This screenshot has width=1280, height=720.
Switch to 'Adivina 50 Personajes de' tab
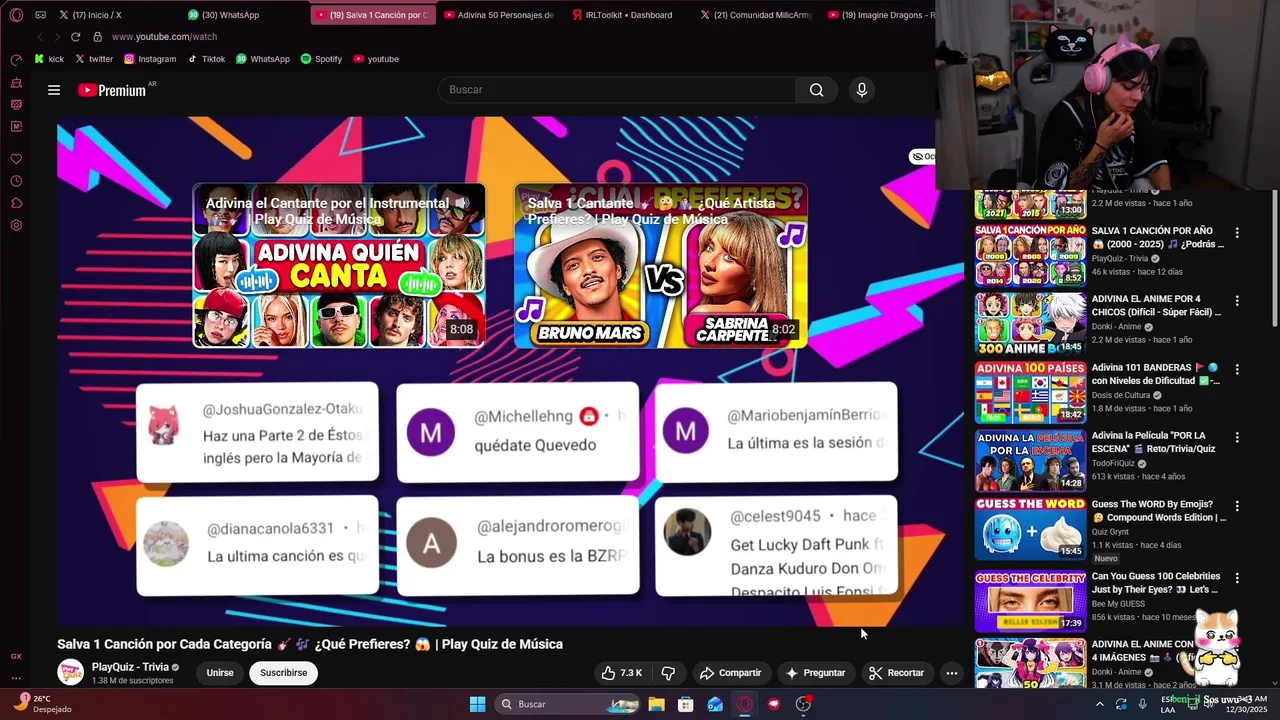502,15
